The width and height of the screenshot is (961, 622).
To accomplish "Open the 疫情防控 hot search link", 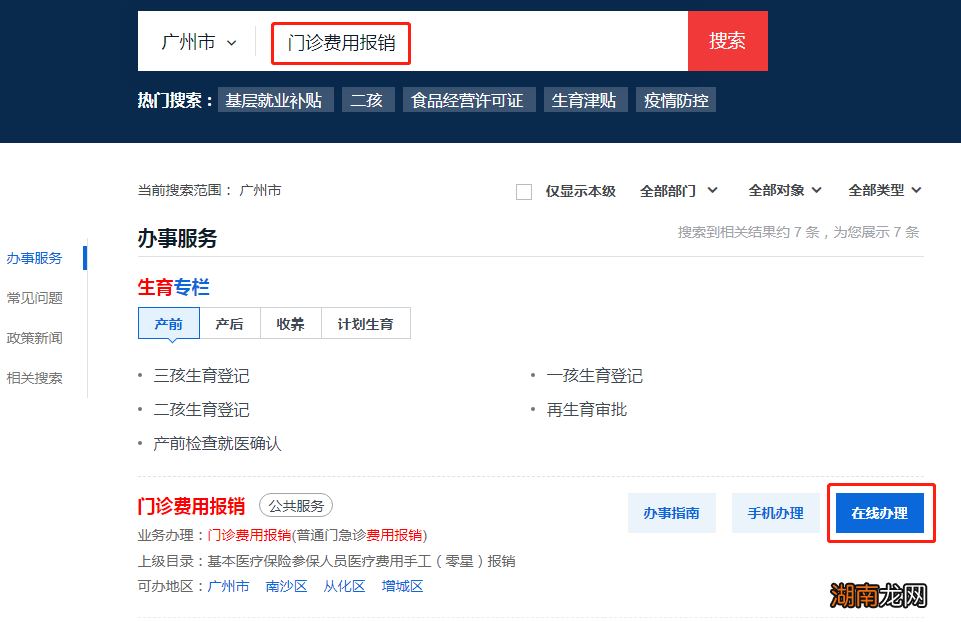I will 675,99.
